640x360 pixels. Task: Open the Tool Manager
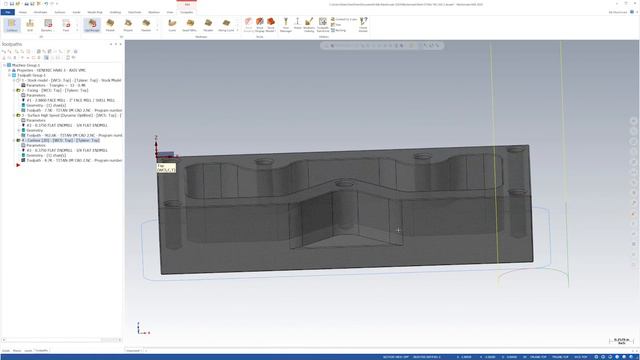[286, 25]
